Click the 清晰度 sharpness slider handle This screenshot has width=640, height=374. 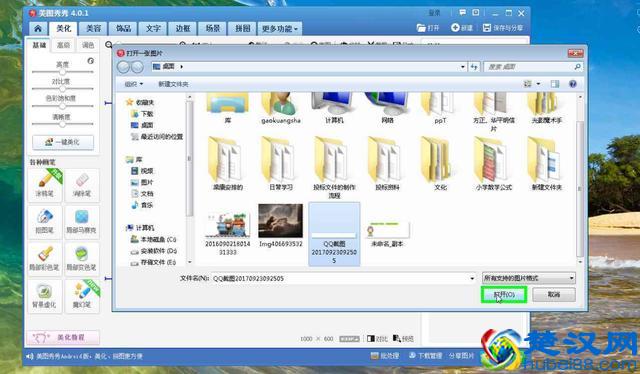point(62,124)
